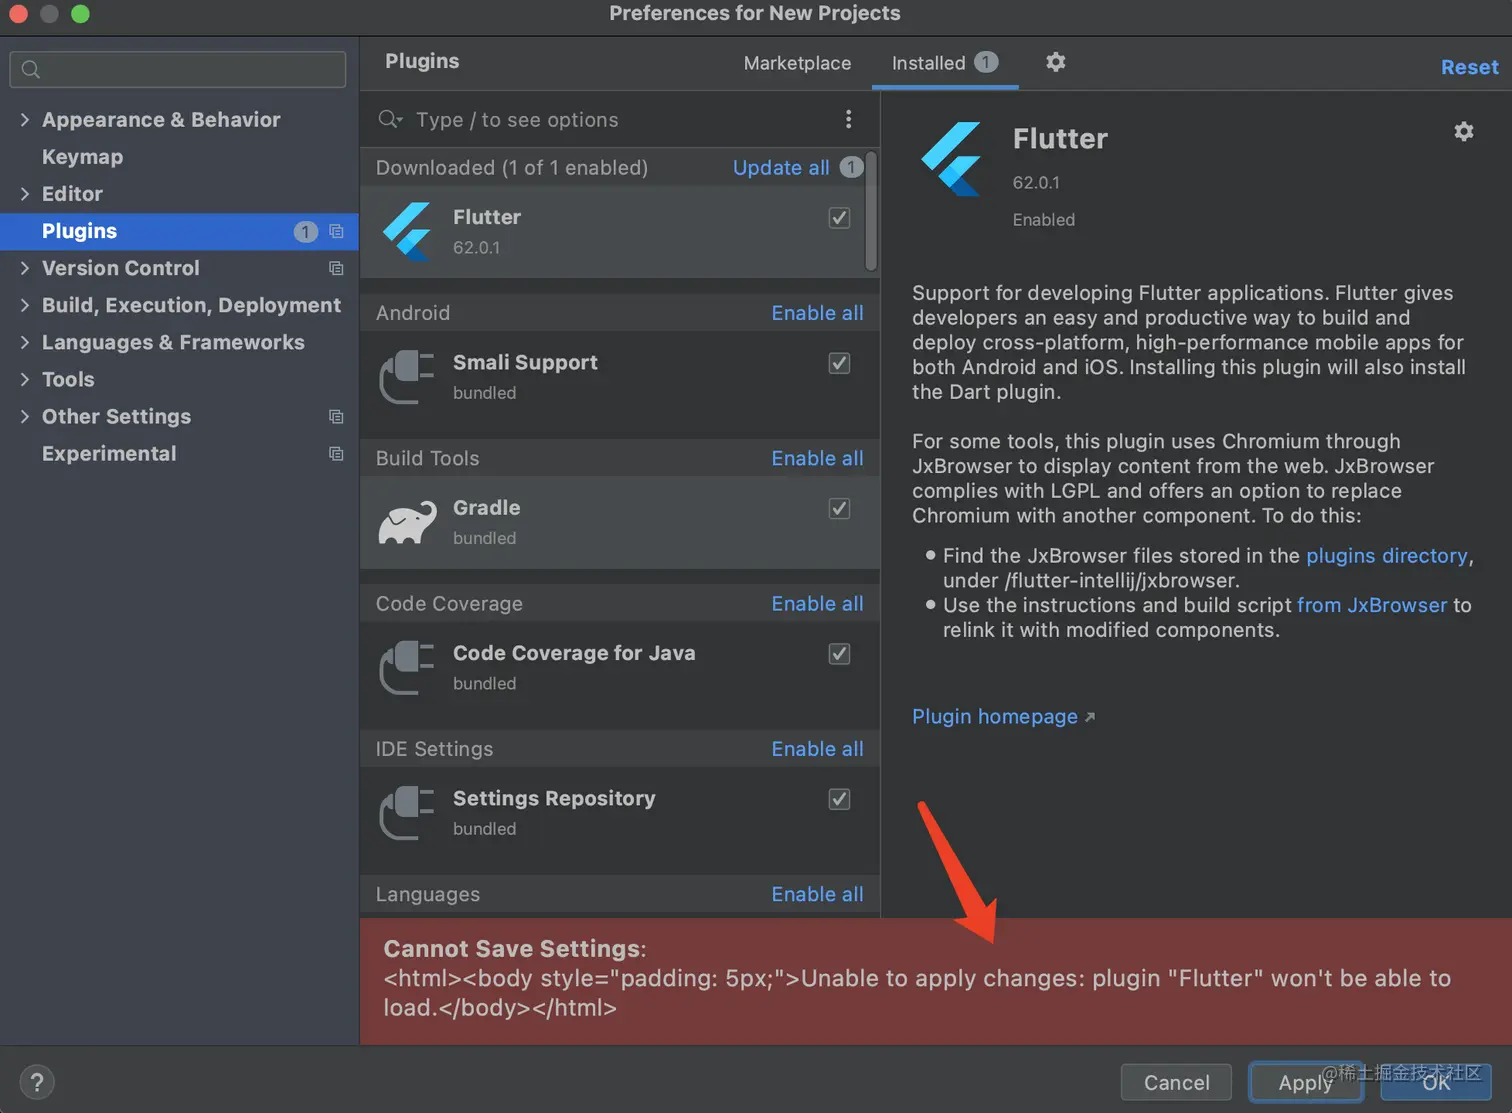Switch to the Installed tab

[x=945, y=63]
